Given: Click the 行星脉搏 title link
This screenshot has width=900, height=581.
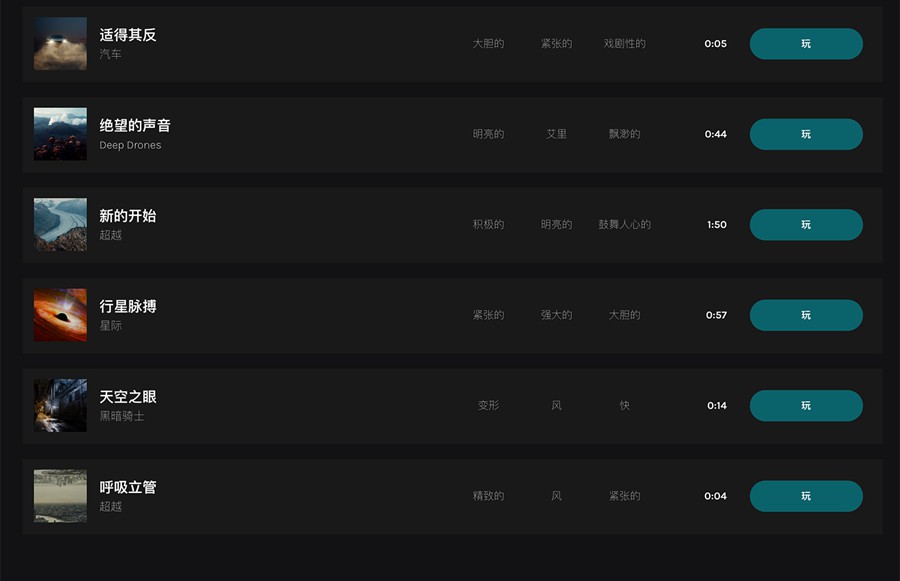Looking at the screenshot, I should [128, 306].
